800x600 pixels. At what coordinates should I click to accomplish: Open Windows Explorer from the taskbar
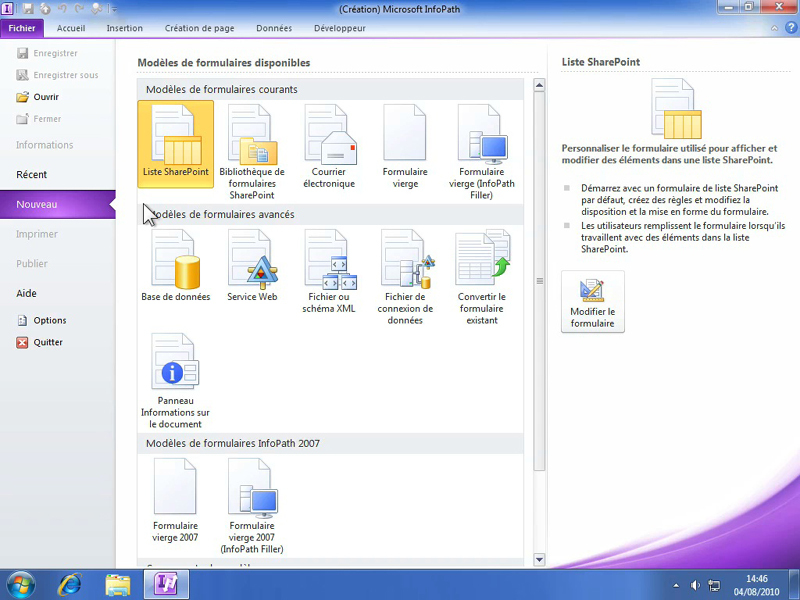(118, 585)
